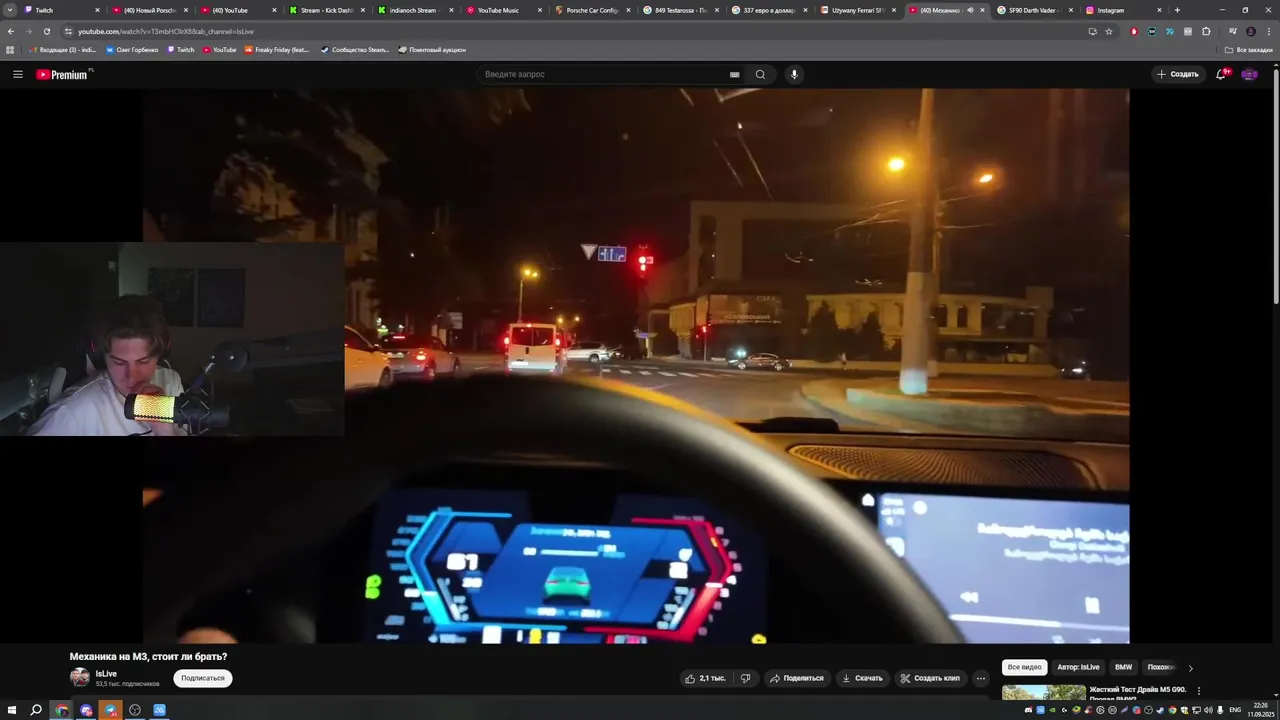Screen dimensions: 1280x720
Task: Go back using browser back arrow
Action: point(10,31)
